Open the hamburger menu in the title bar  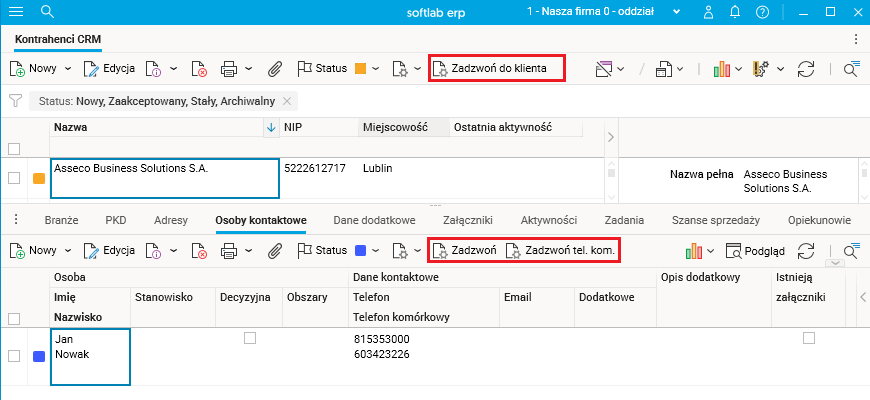[x=16, y=13]
